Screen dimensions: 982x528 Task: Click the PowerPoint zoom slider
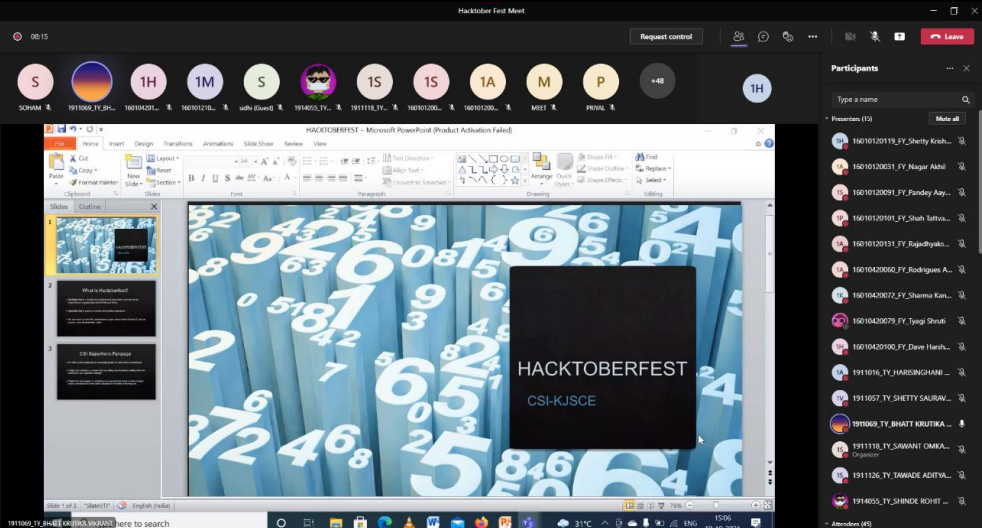click(716, 506)
